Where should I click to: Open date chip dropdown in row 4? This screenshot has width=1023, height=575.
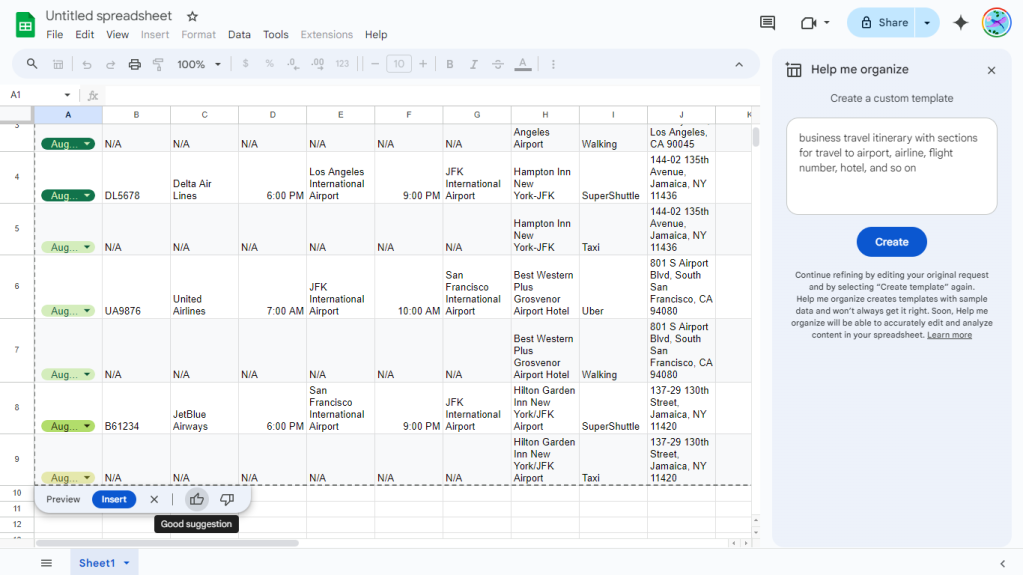click(x=87, y=196)
